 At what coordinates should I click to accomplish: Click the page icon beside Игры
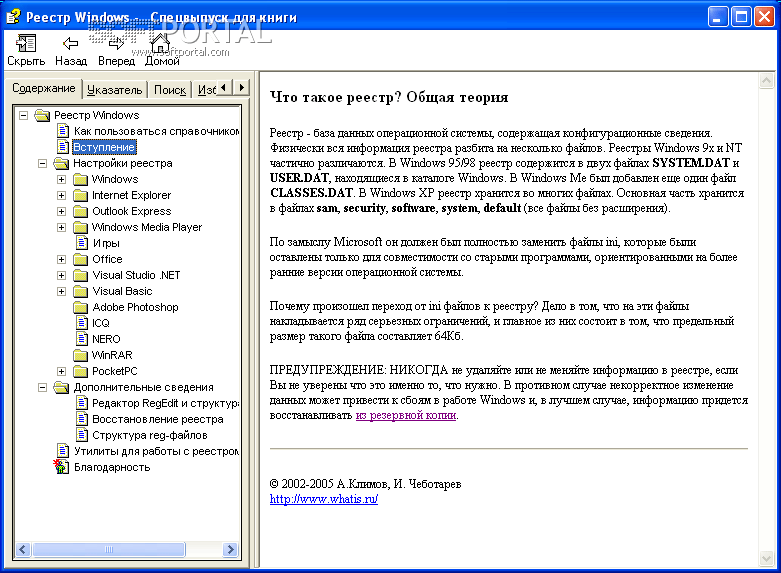pyautogui.click(x=82, y=243)
